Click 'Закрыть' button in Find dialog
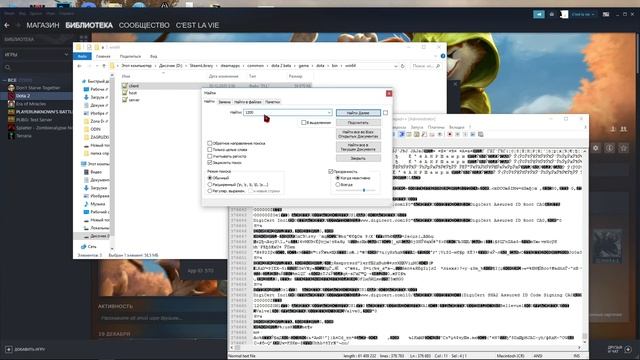Viewport: 640px width, 360px height. tap(358, 158)
